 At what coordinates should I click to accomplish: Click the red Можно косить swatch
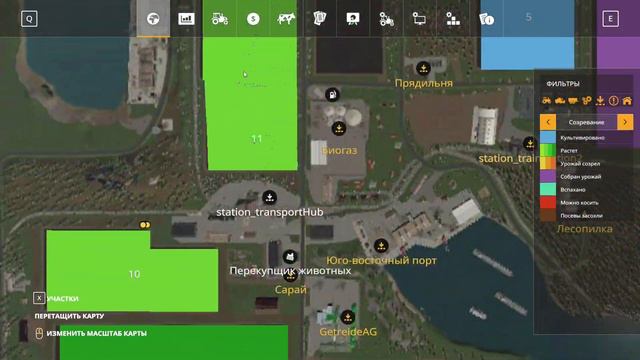[x=548, y=202]
